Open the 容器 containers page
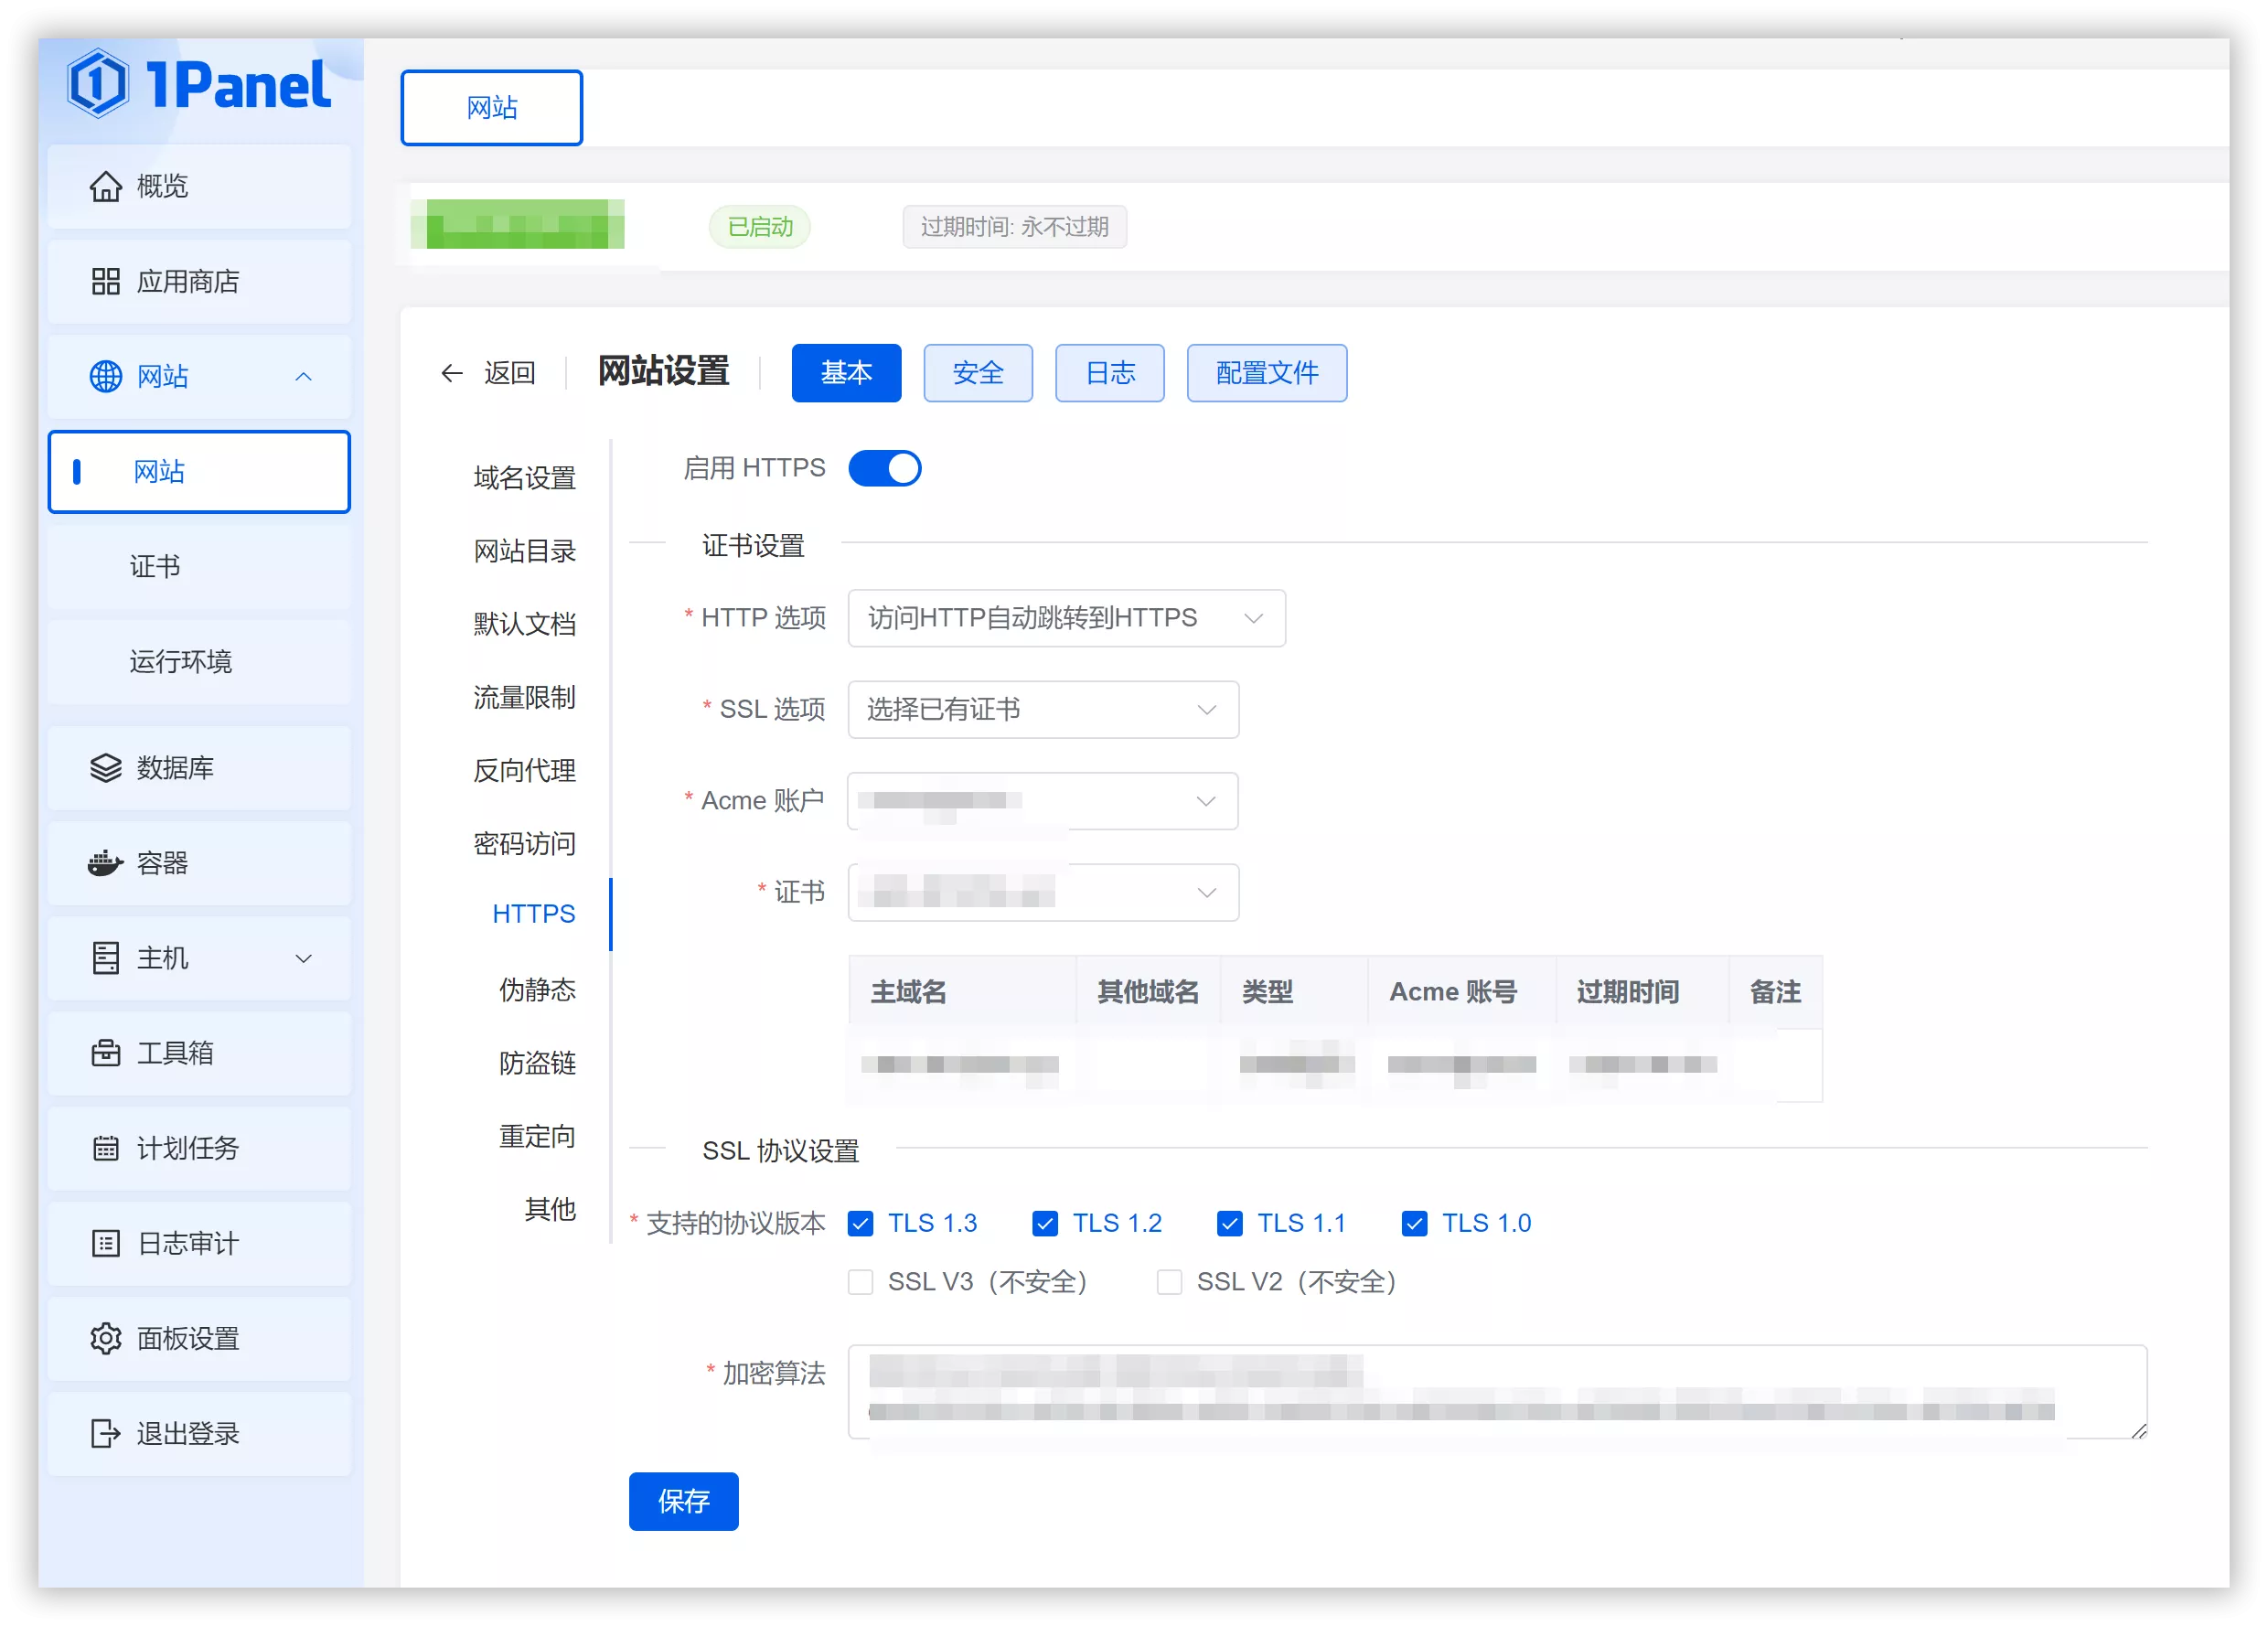2268x1626 pixels. pyautogui.click(x=163, y=863)
